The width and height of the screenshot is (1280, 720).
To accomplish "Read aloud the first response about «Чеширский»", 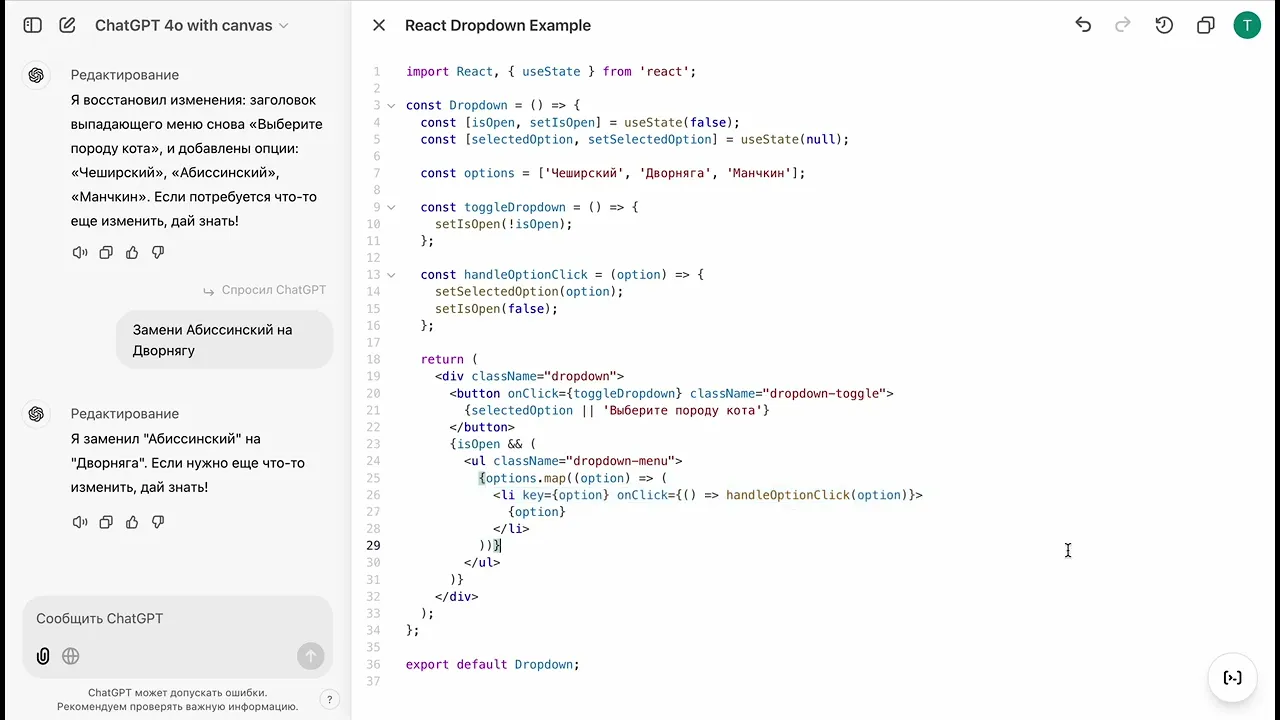I will pyautogui.click(x=80, y=253).
